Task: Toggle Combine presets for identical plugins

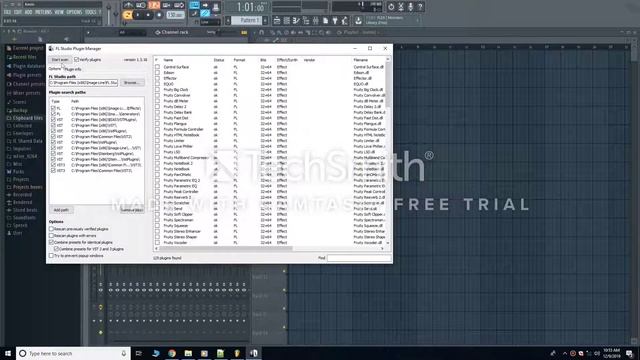Action: 51,242
